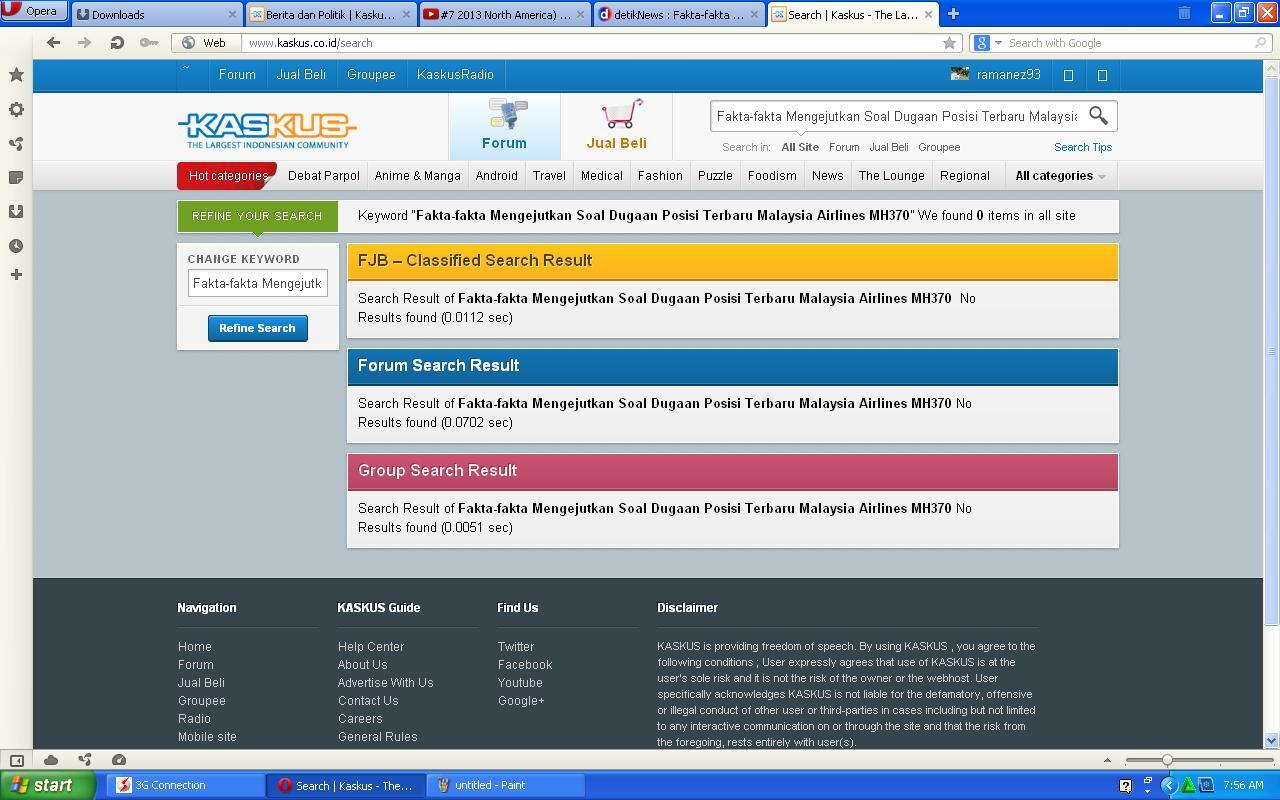The width and height of the screenshot is (1280, 800).
Task: Open Forum in the top blue bar
Action: [x=237, y=75]
